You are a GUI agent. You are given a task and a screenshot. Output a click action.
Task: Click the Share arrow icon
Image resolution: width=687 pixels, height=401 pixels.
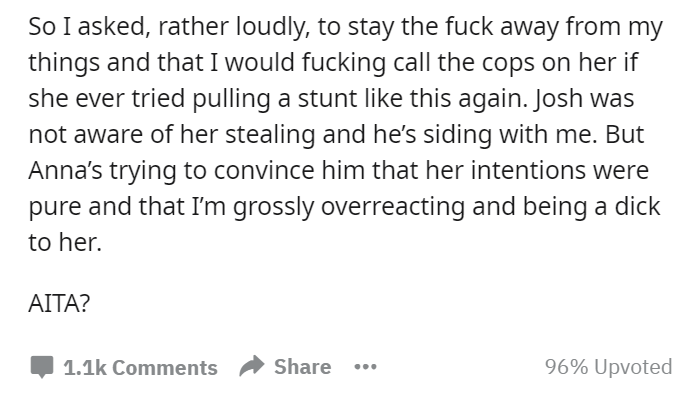251,366
